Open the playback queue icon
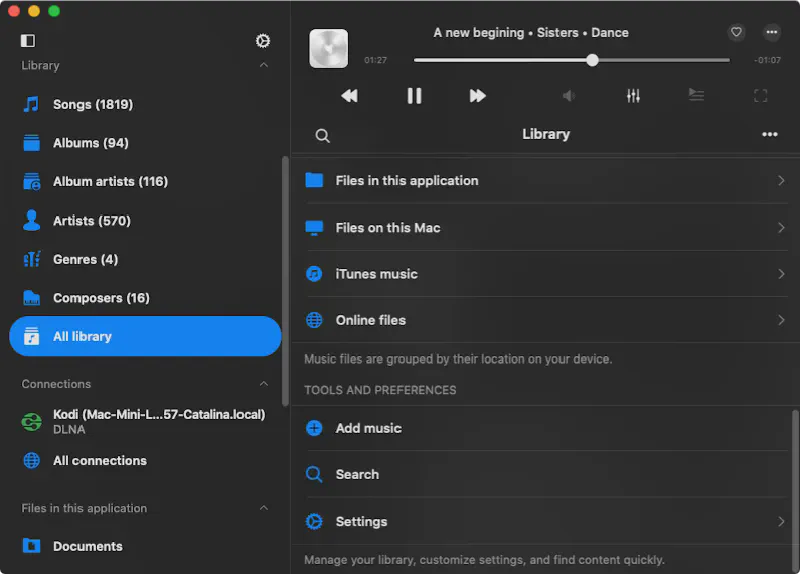Screen dimensions: 800x574 [696, 96]
